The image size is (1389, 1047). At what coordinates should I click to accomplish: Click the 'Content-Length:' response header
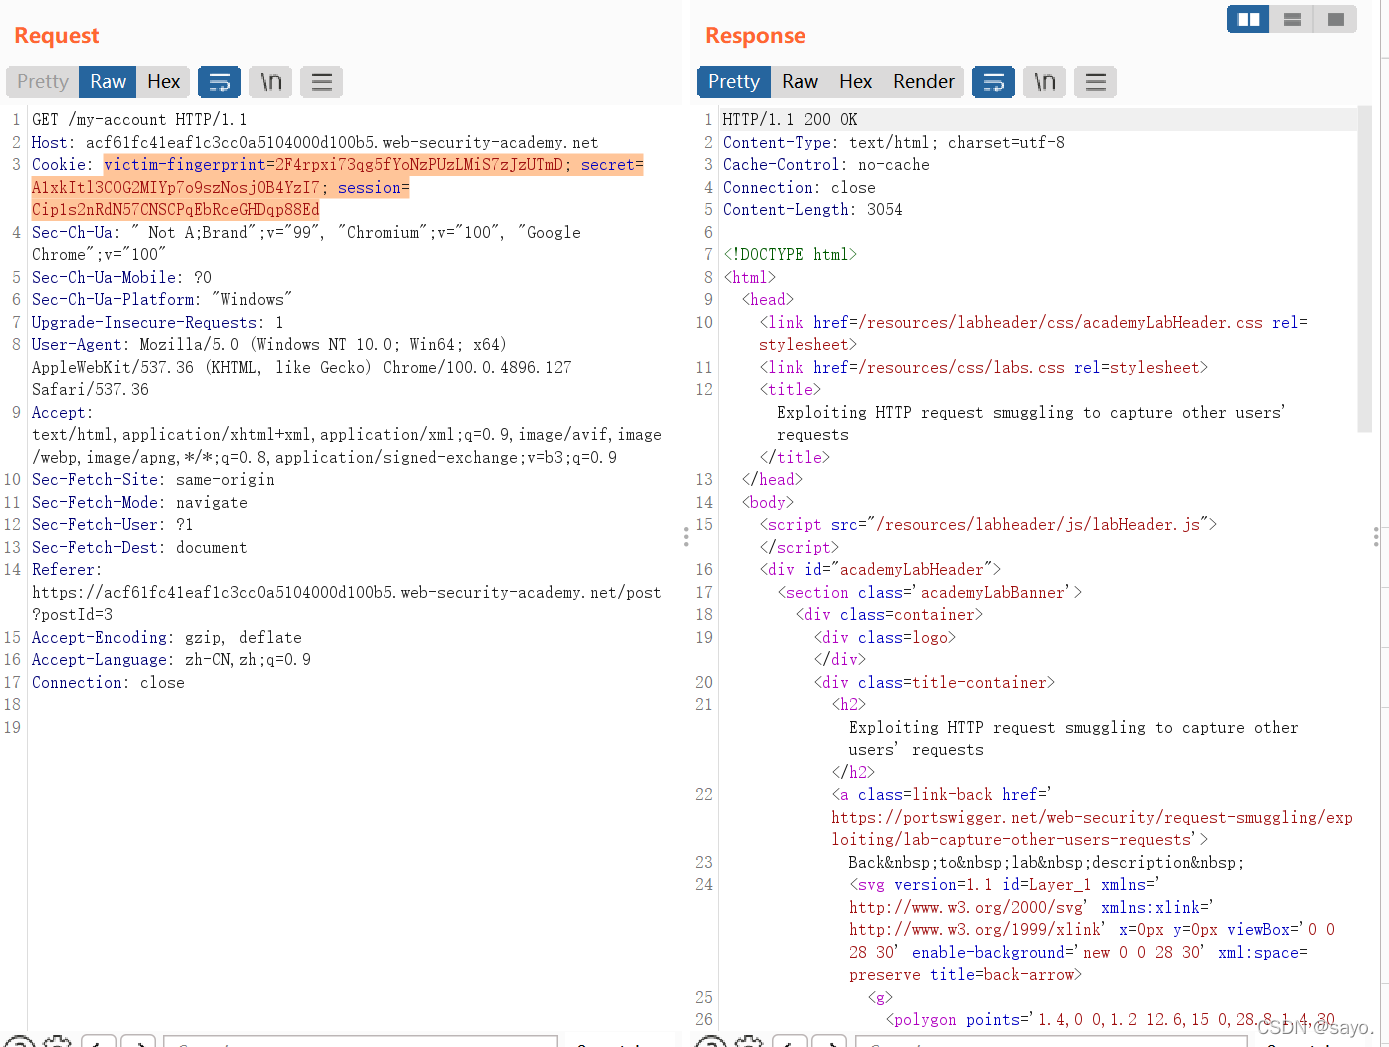(x=790, y=210)
